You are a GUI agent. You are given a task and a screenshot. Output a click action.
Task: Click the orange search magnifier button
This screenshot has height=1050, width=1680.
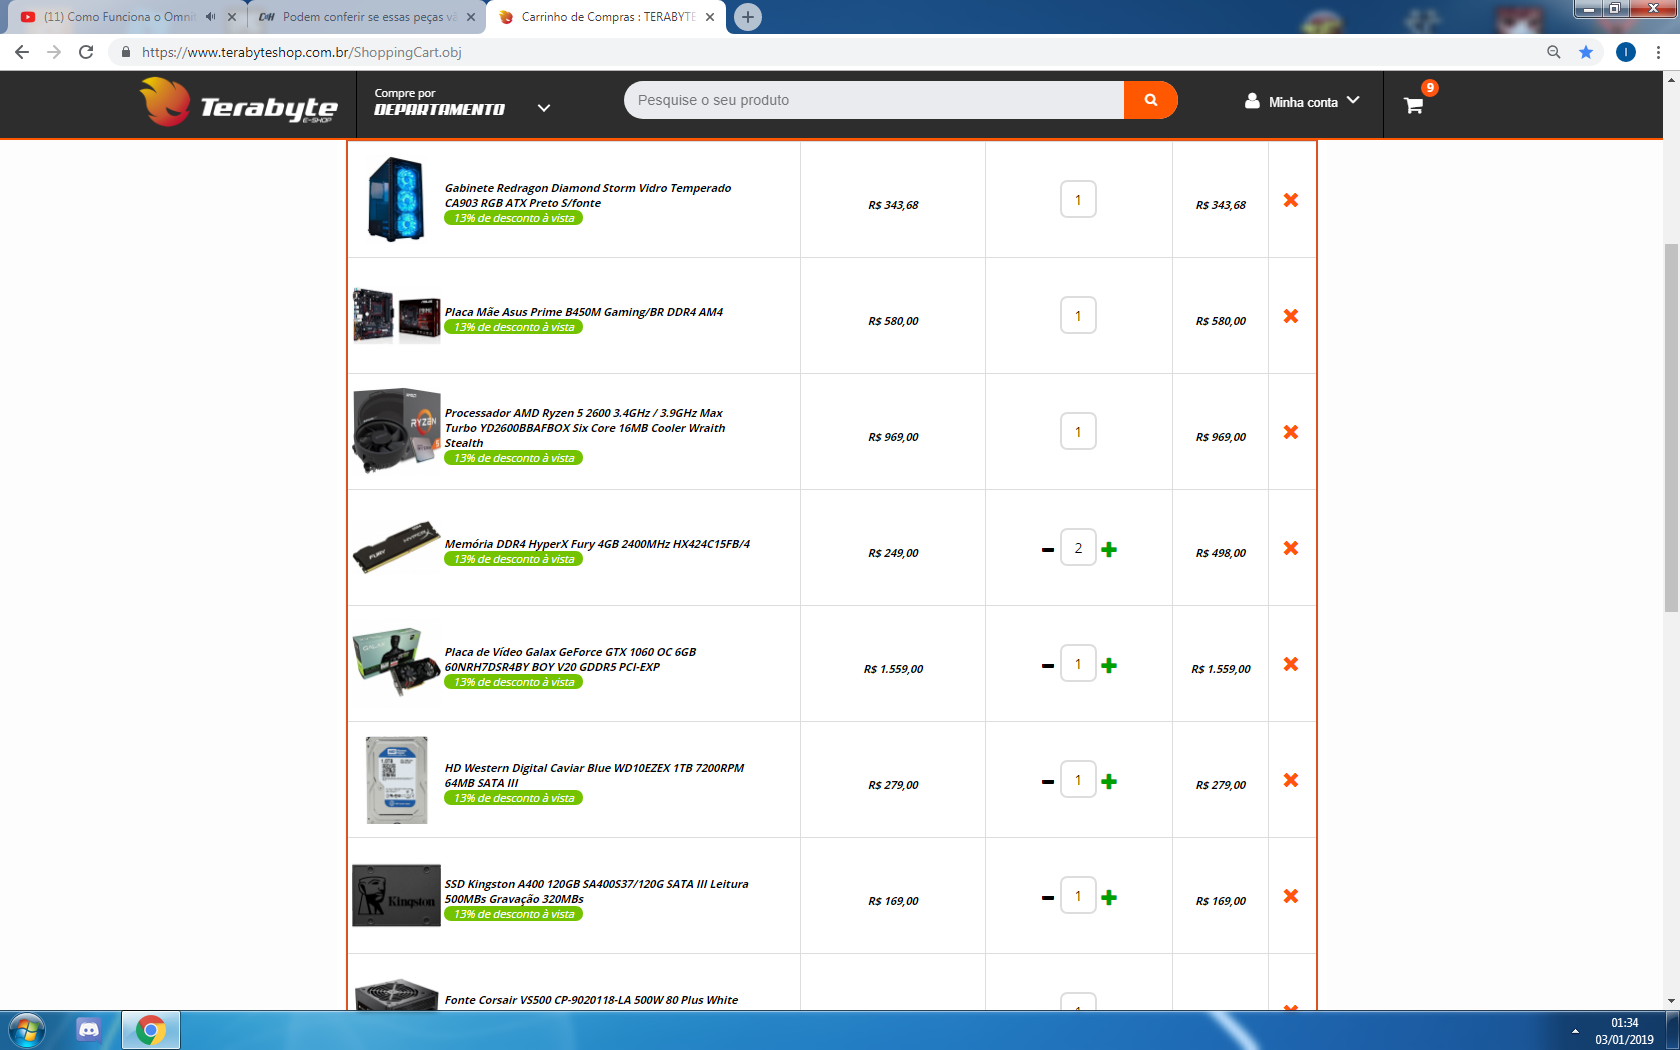point(1150,100)
